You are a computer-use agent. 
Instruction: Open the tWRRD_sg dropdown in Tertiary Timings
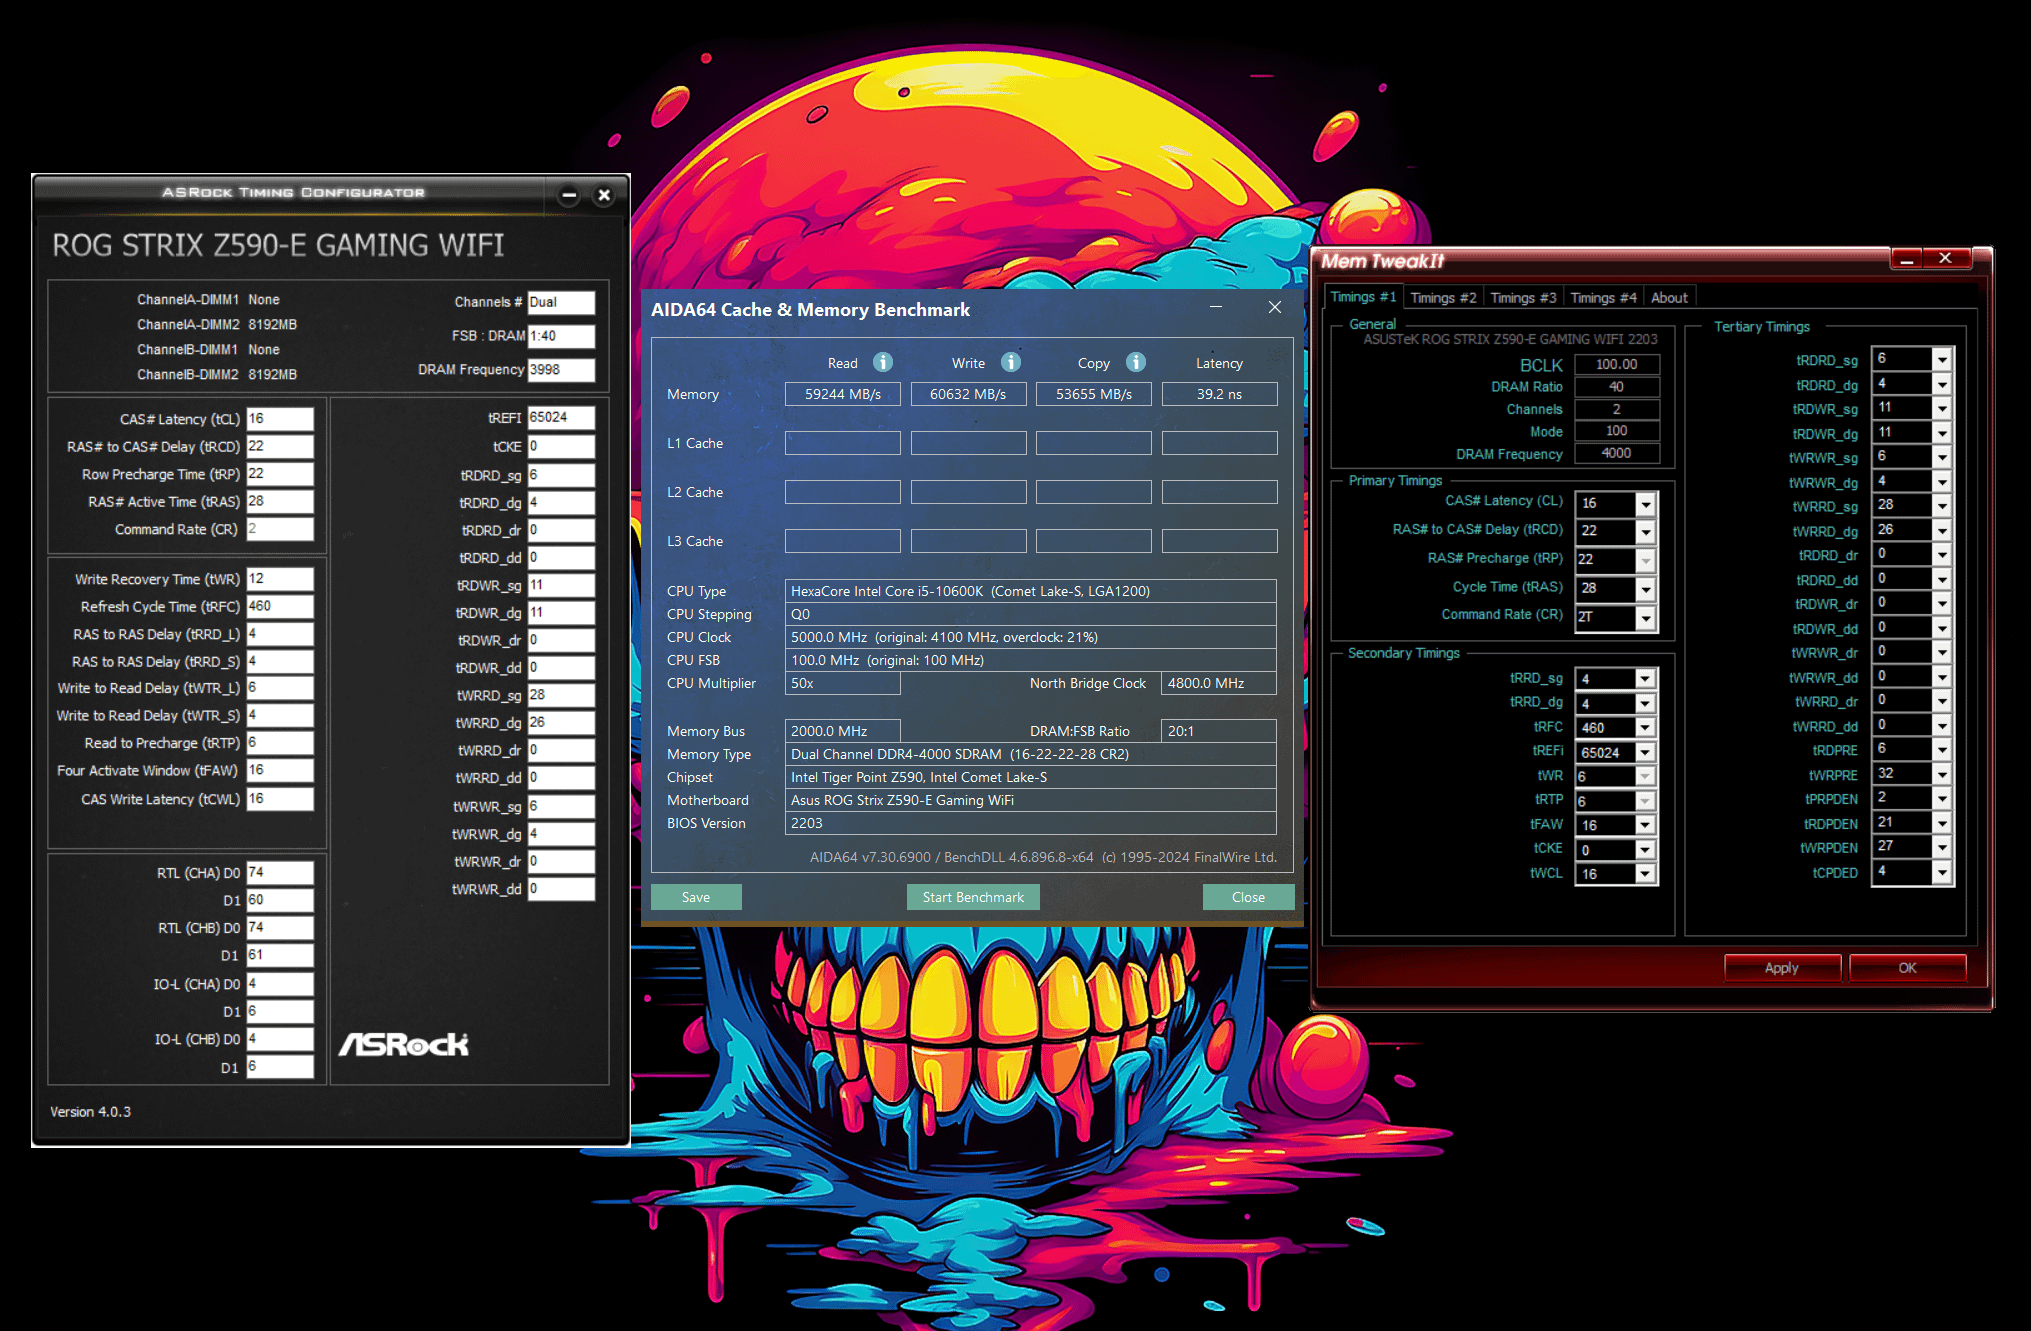pyautogui.click(x=1942, y=506)
